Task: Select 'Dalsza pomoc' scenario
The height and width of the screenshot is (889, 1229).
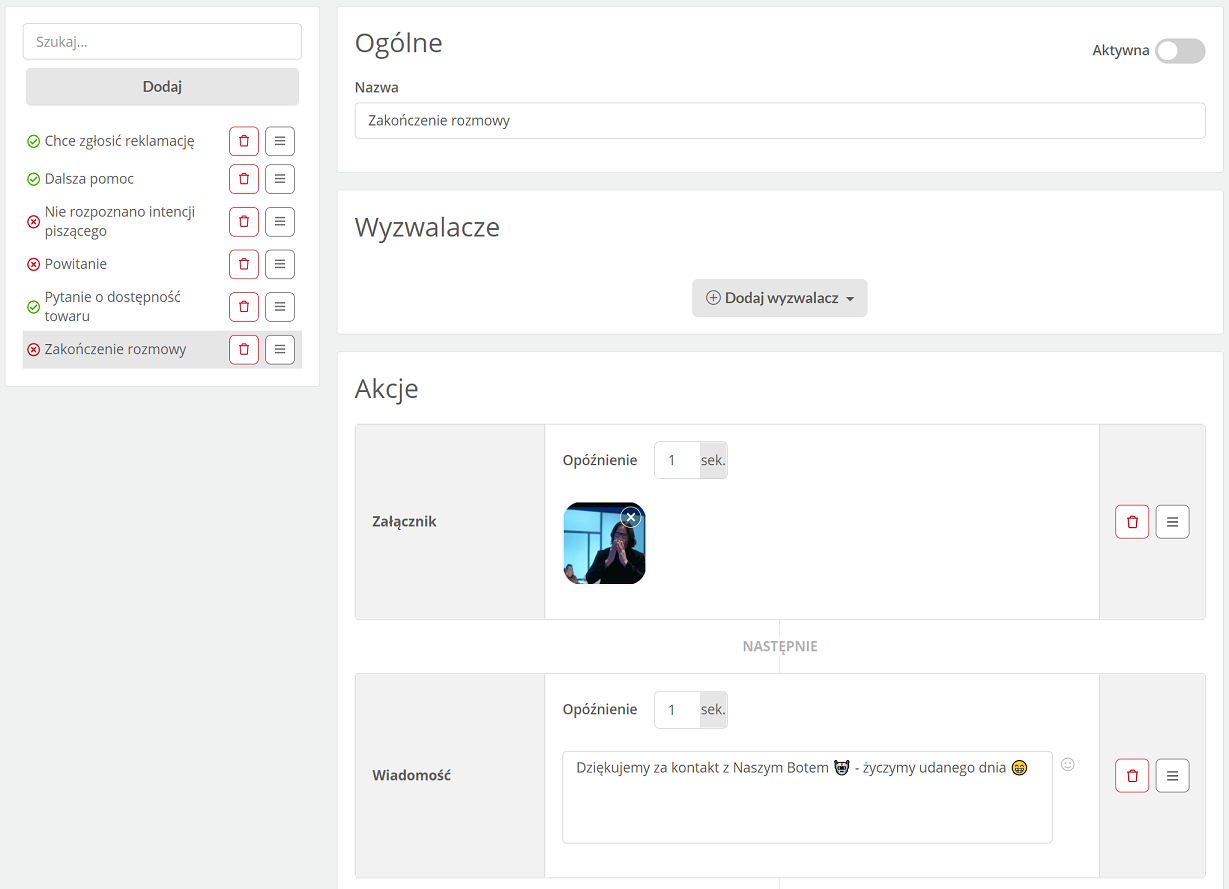Action: point(89,179)
